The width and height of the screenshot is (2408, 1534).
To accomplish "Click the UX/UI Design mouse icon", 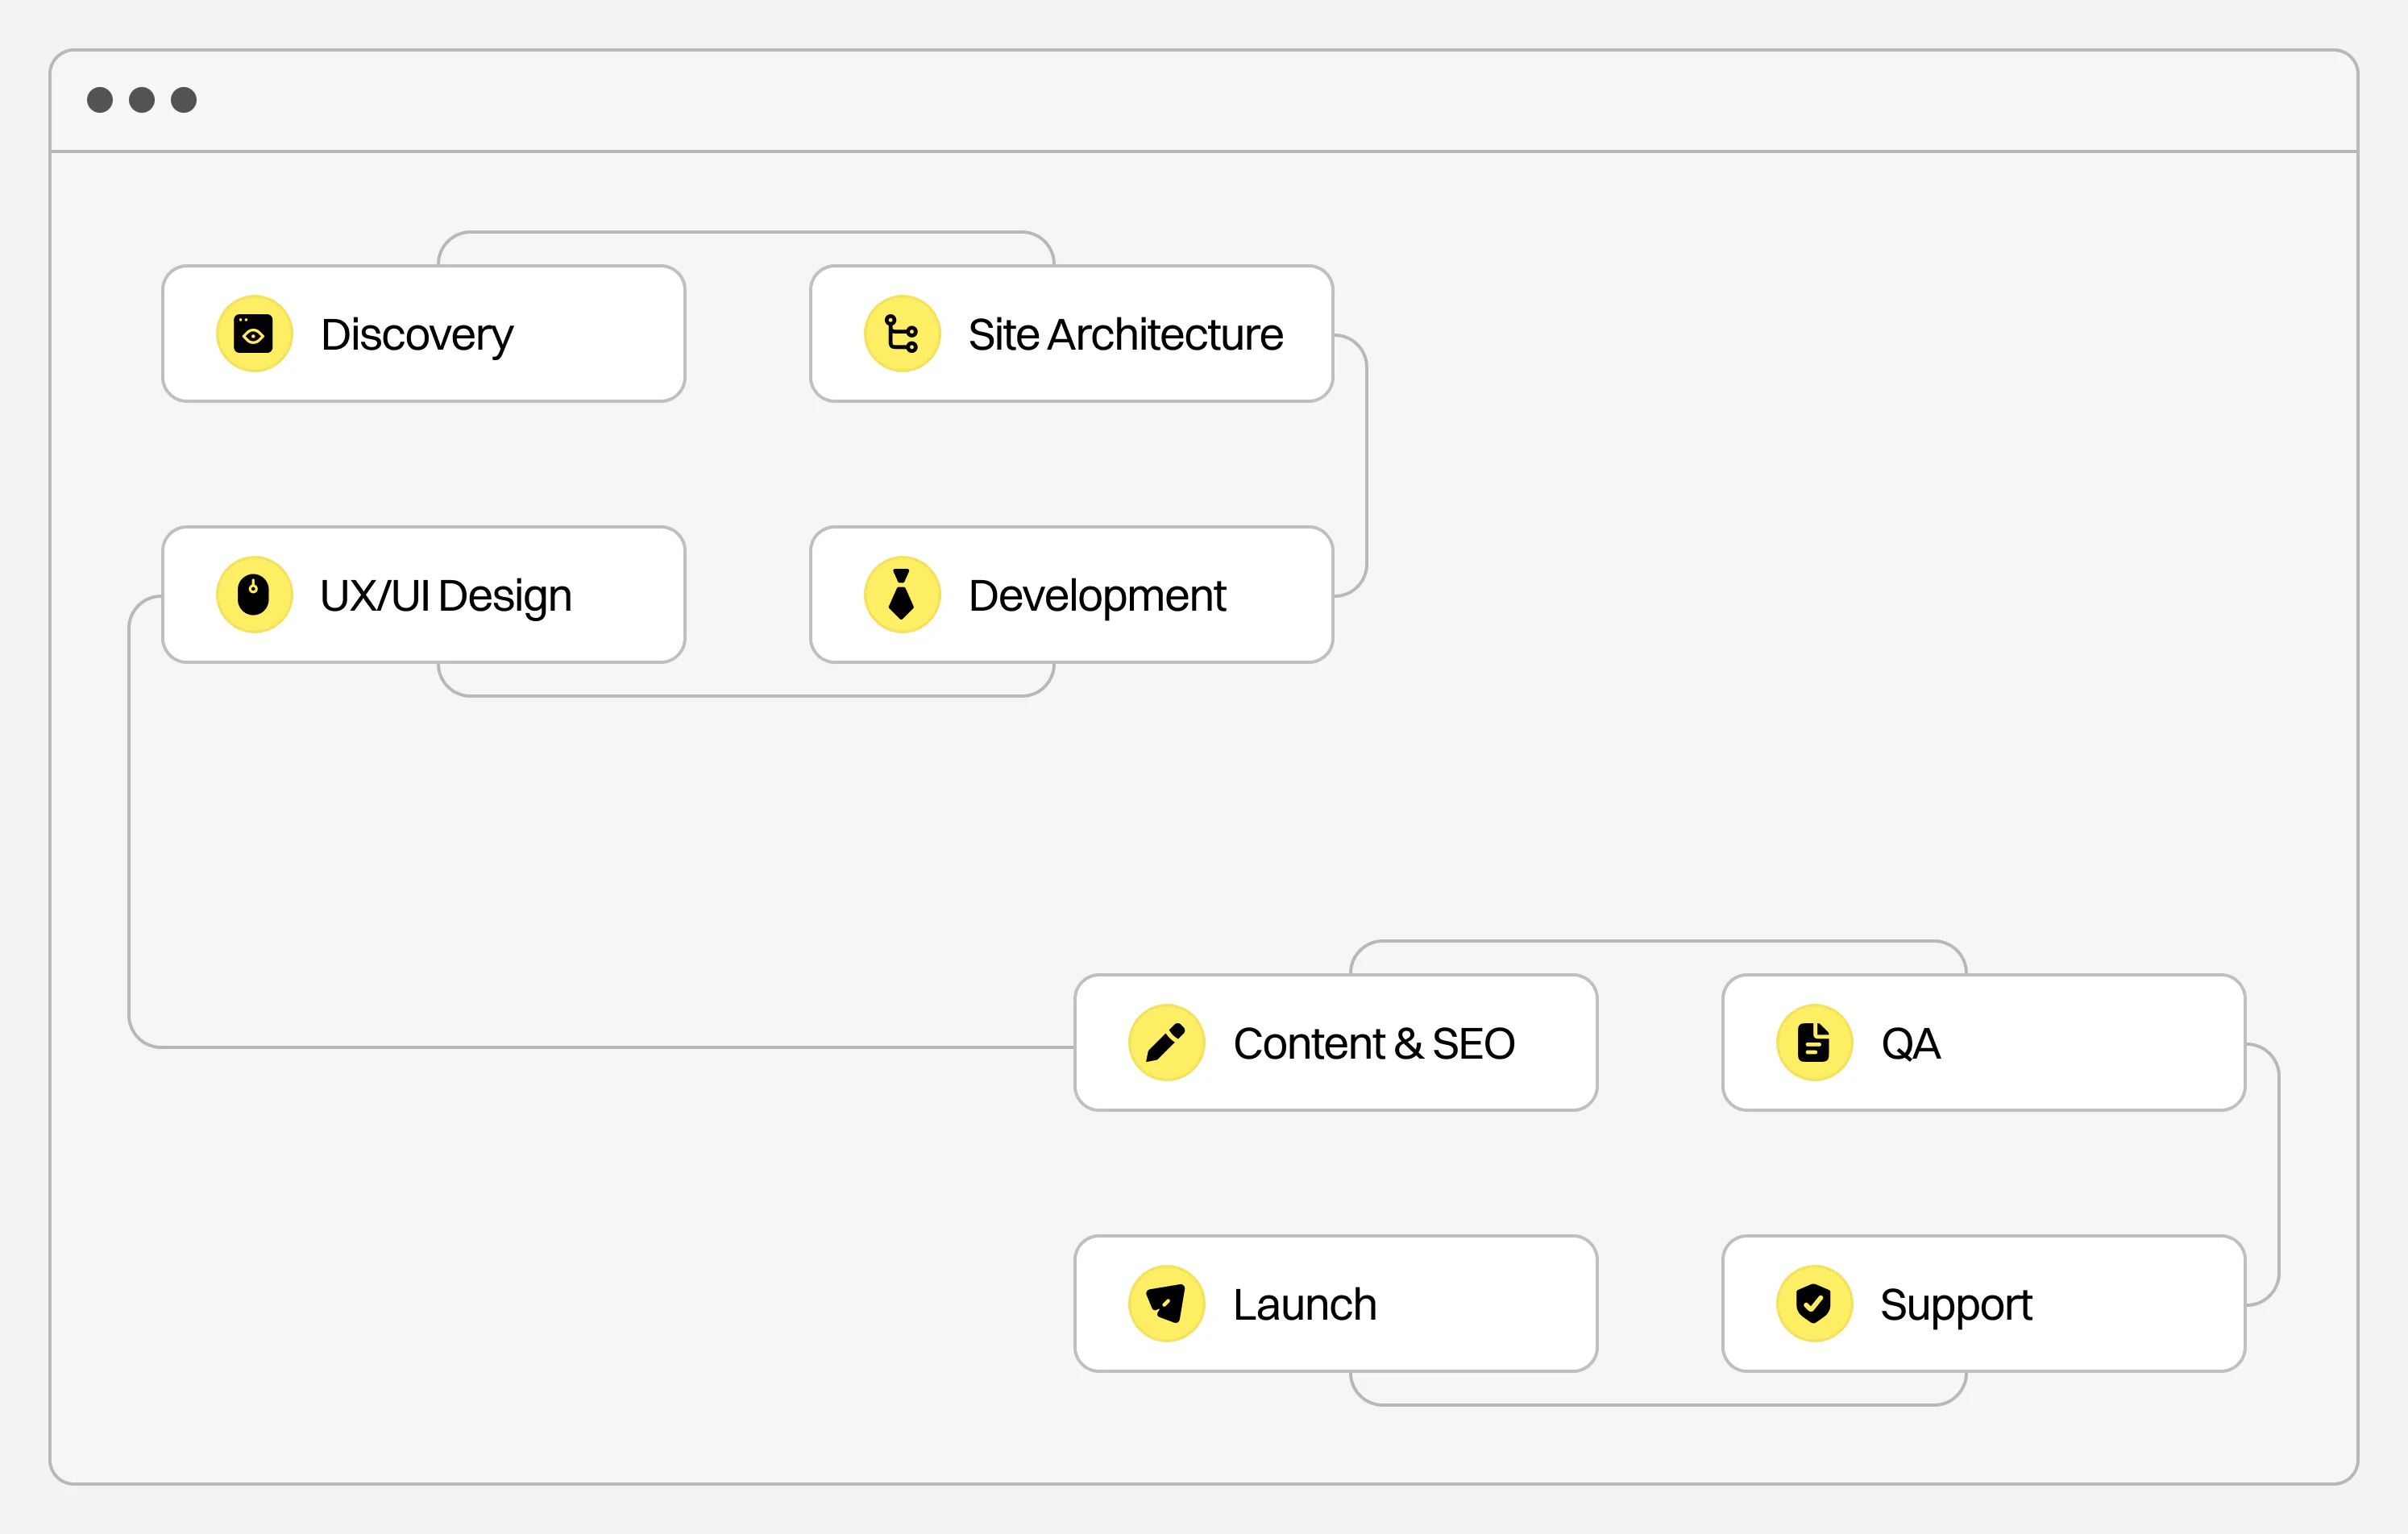I will (x=254, y=595).
